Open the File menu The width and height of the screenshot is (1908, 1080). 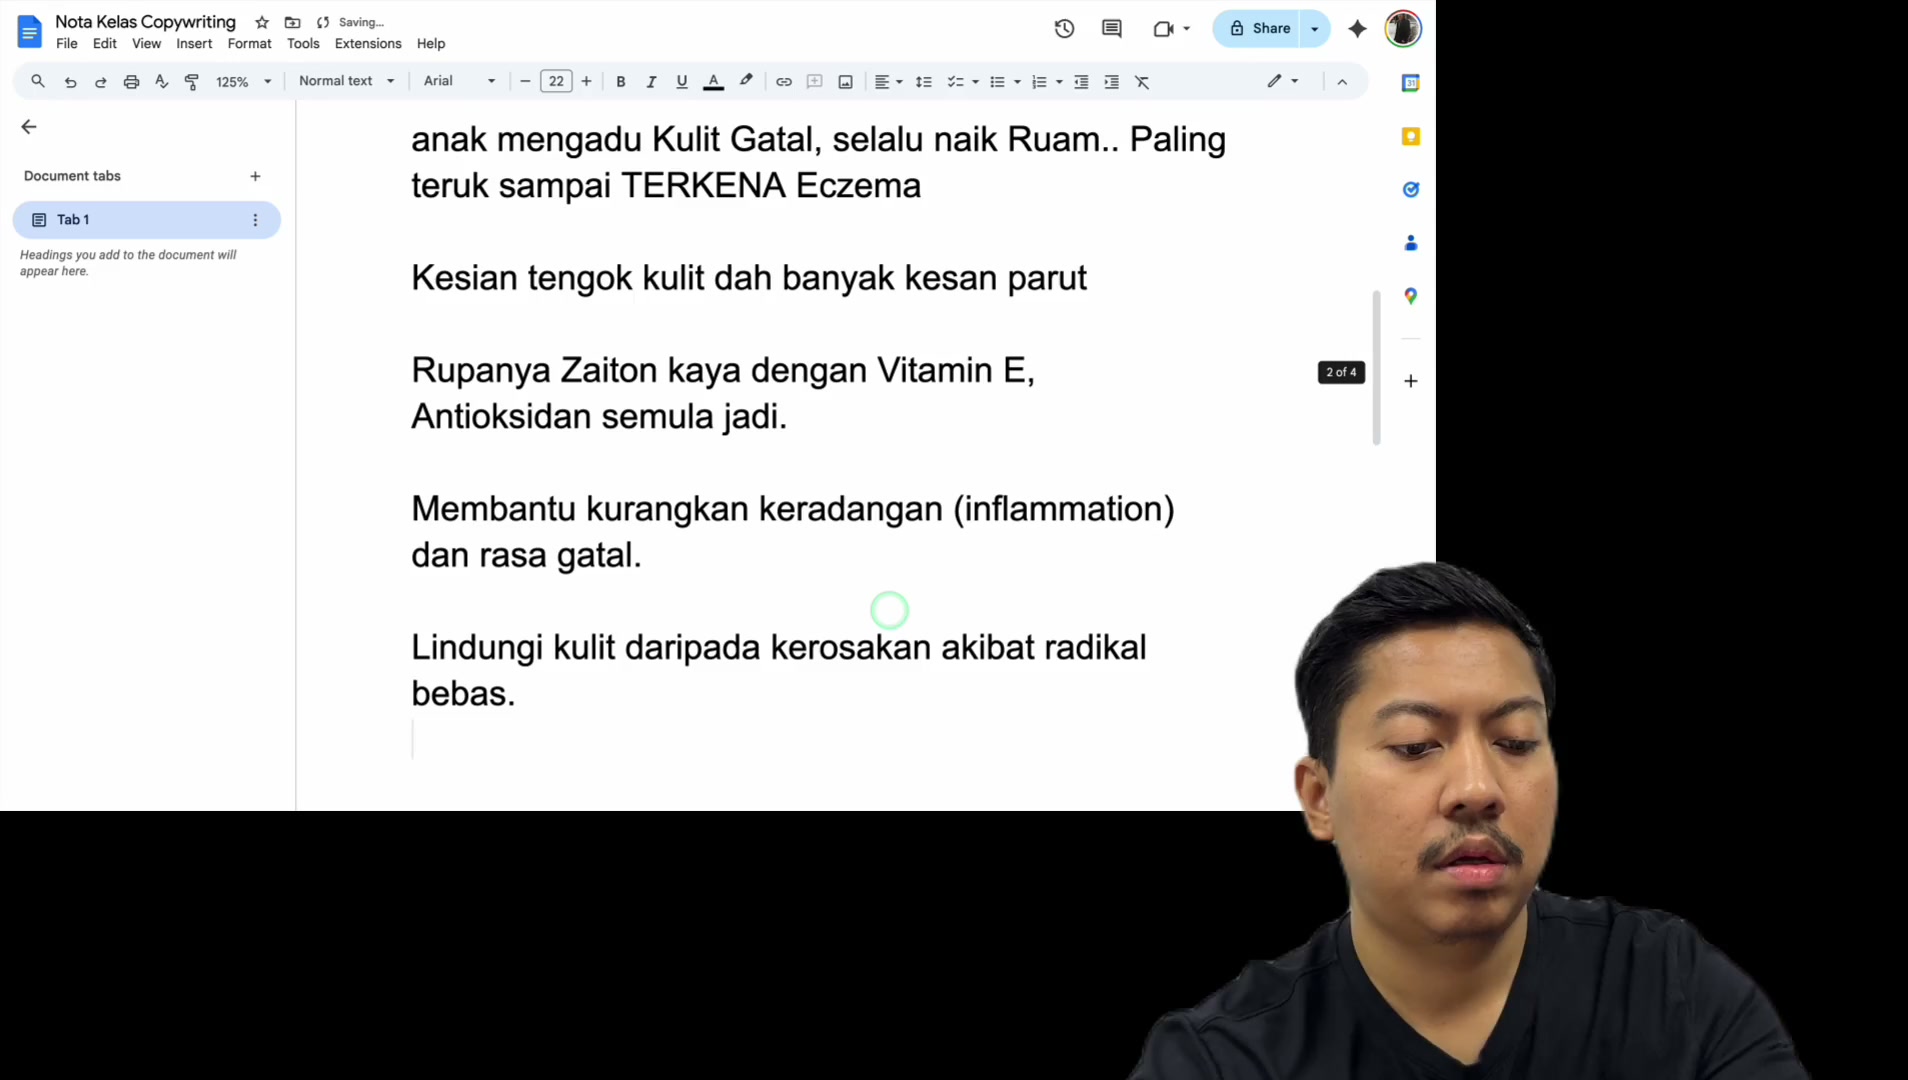coord(67,44)
